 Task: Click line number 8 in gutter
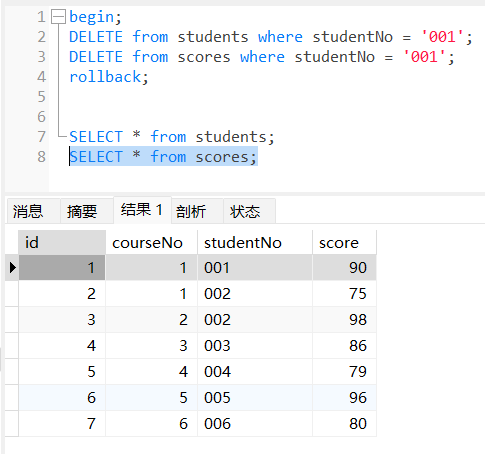tap(41, 157)
